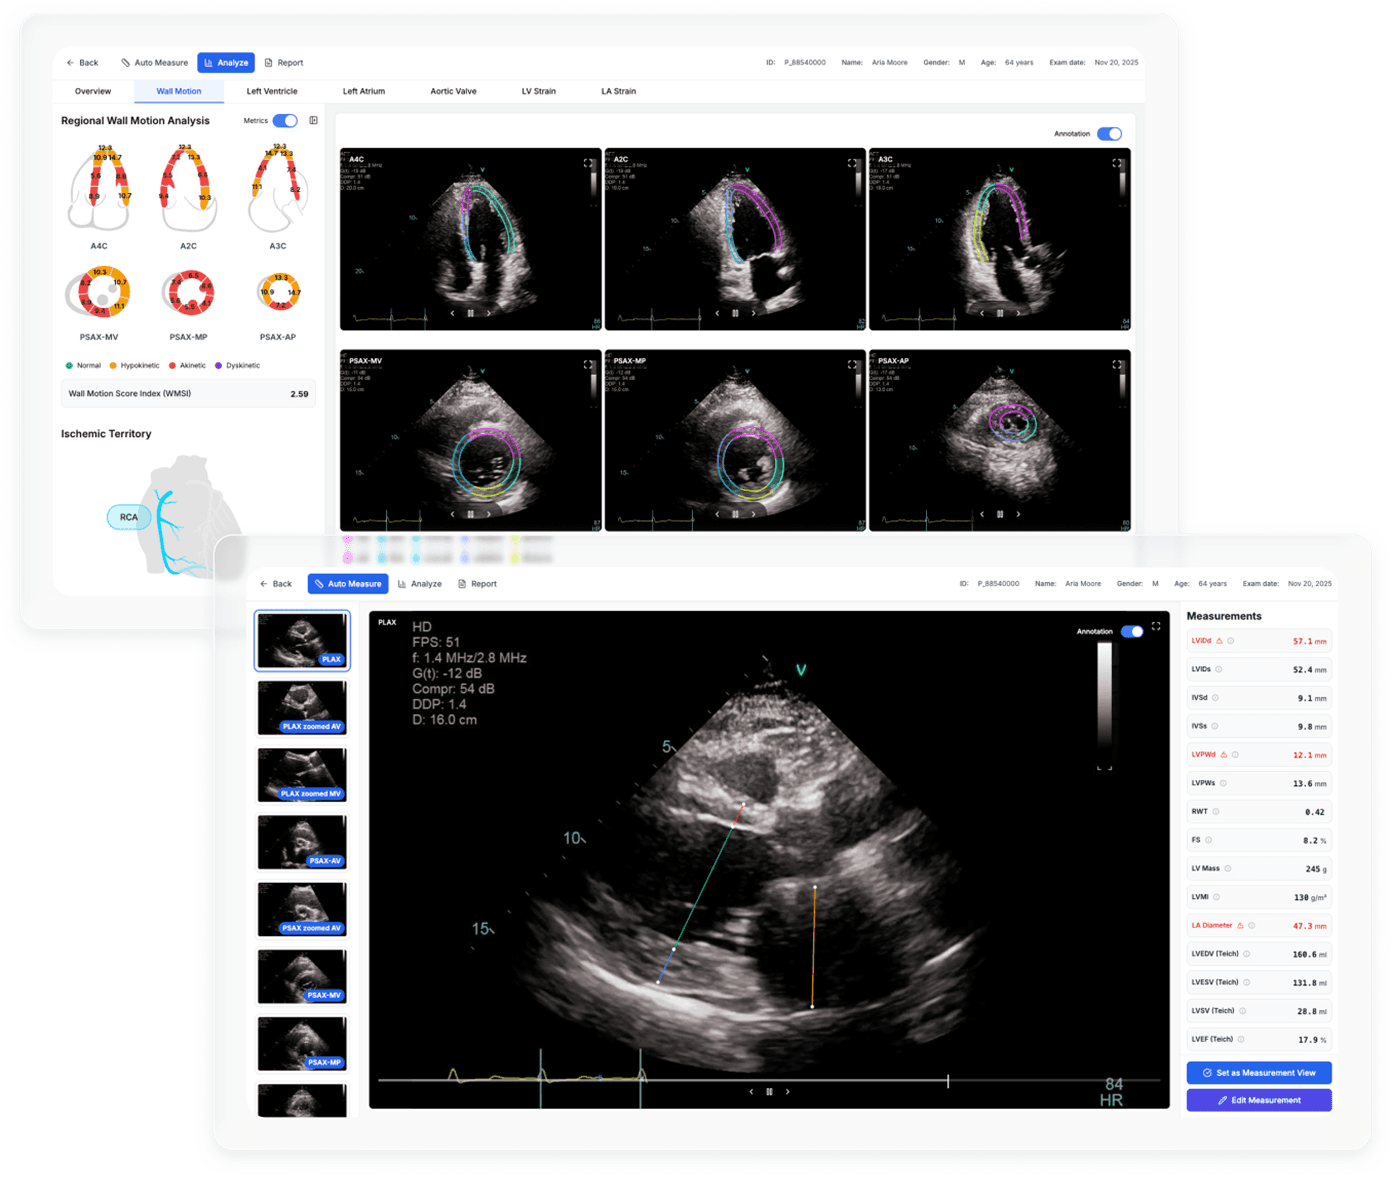1392x1178 pixels.
Task: Toggle Annotation off in the wall motion viewer
Action: click(1110, 133)
